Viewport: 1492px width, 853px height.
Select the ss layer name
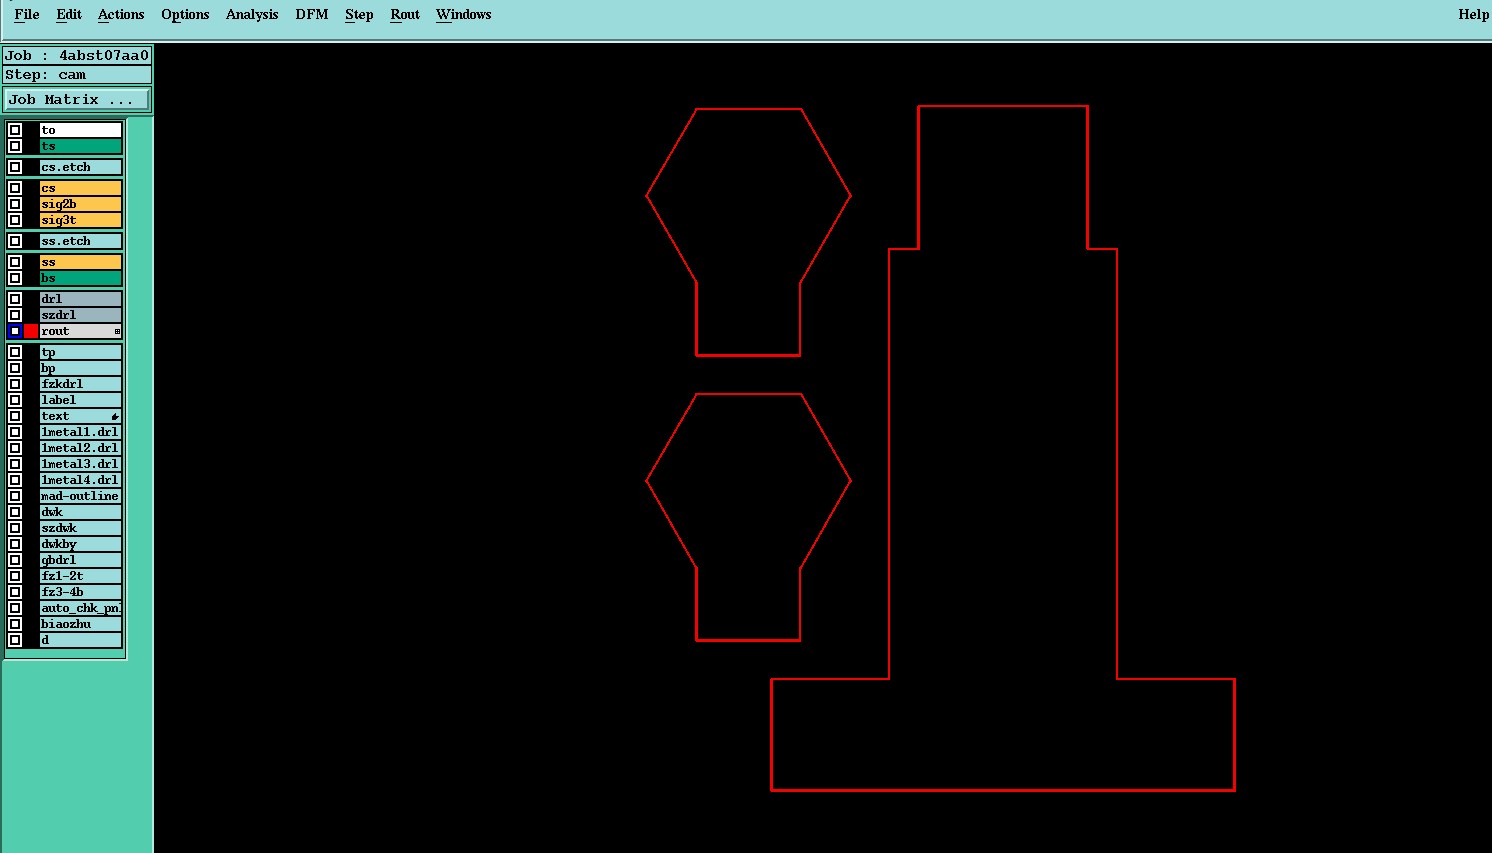(80, 262)
